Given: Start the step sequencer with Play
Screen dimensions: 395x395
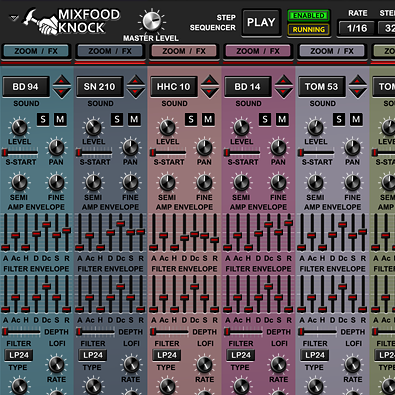Looking at the screenshot, I should point(261,22).
